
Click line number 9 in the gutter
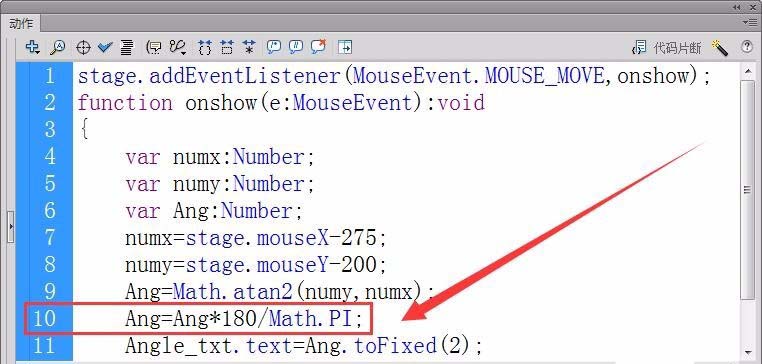point(50,291)
